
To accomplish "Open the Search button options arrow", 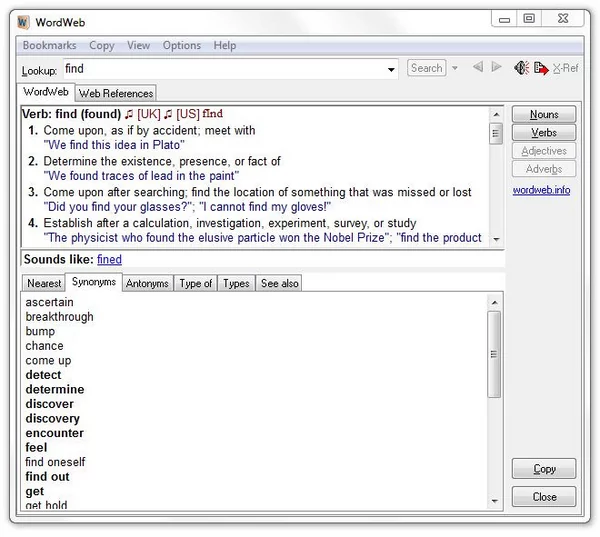I will click(x=455, y=68).
